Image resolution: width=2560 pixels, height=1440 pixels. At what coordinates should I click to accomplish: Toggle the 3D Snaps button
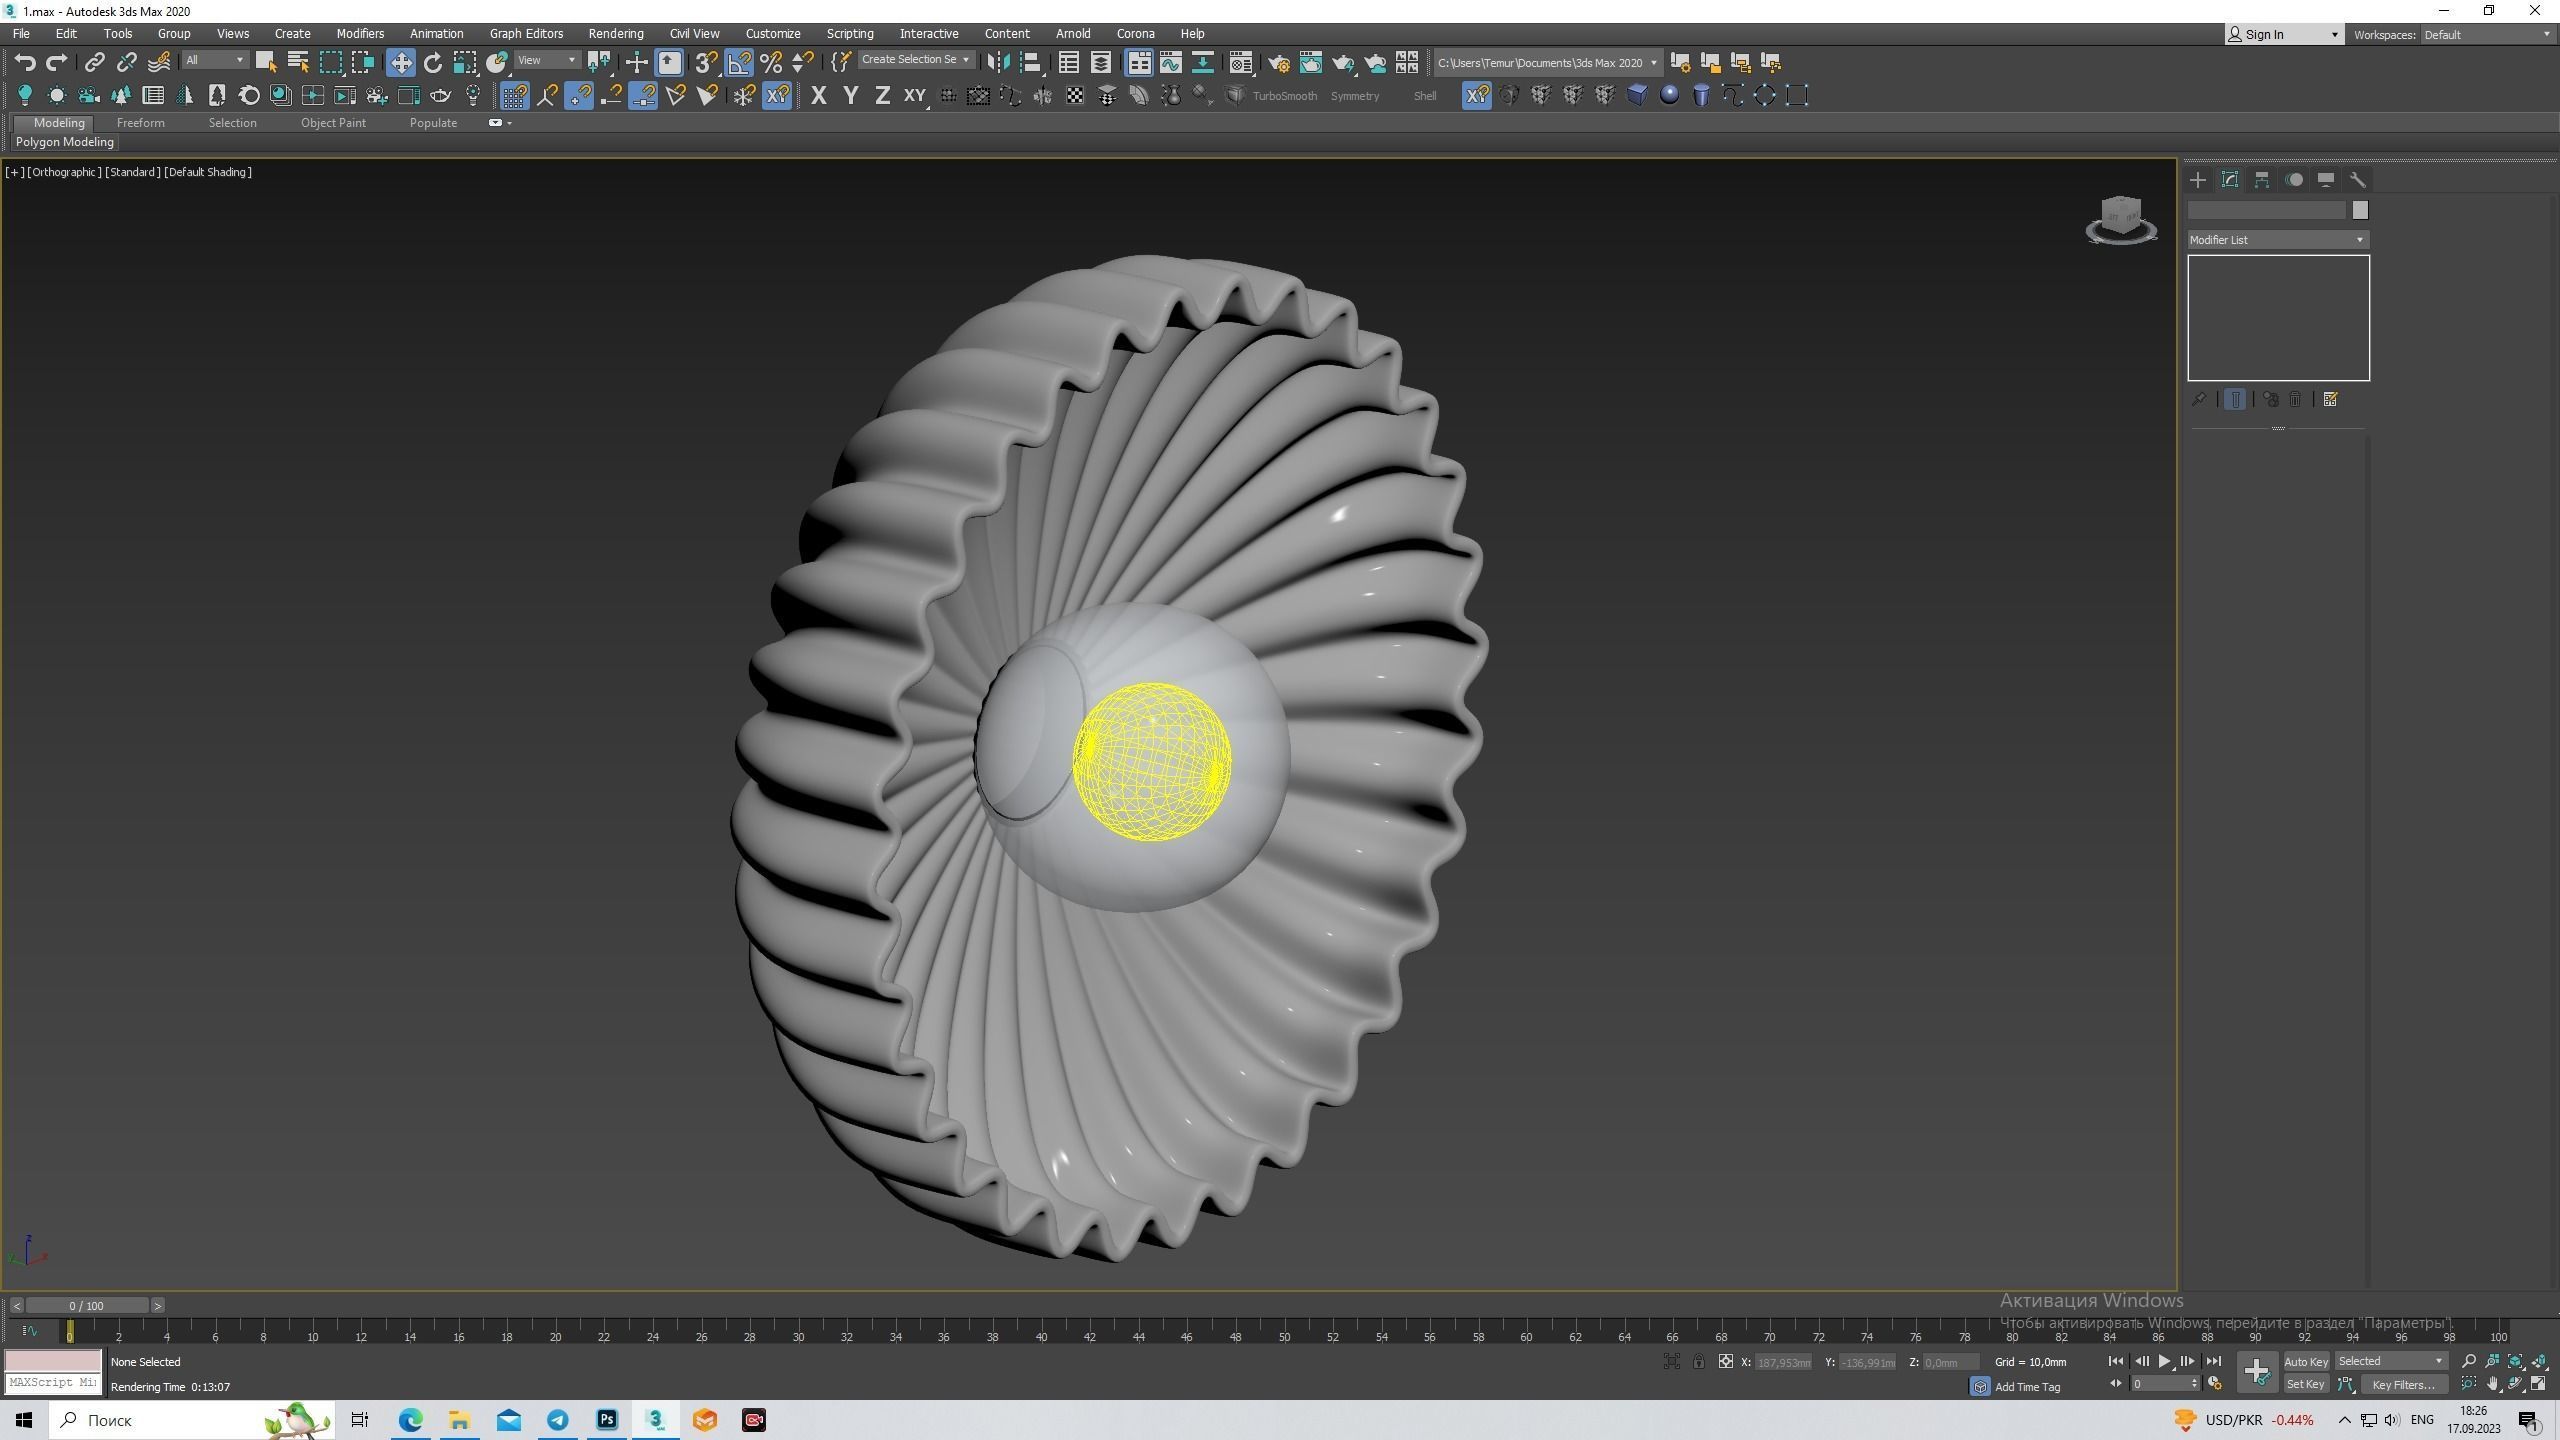click(x=706, y=62)
